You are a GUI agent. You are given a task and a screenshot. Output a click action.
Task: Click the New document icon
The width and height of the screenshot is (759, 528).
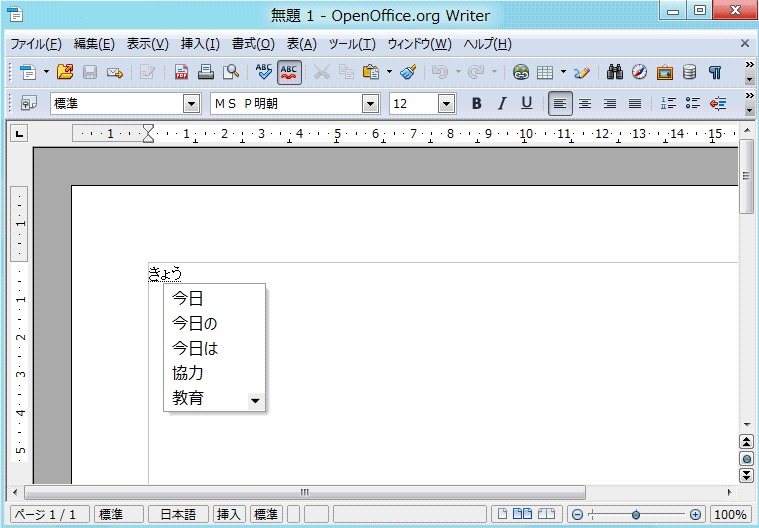coord(28,73)
